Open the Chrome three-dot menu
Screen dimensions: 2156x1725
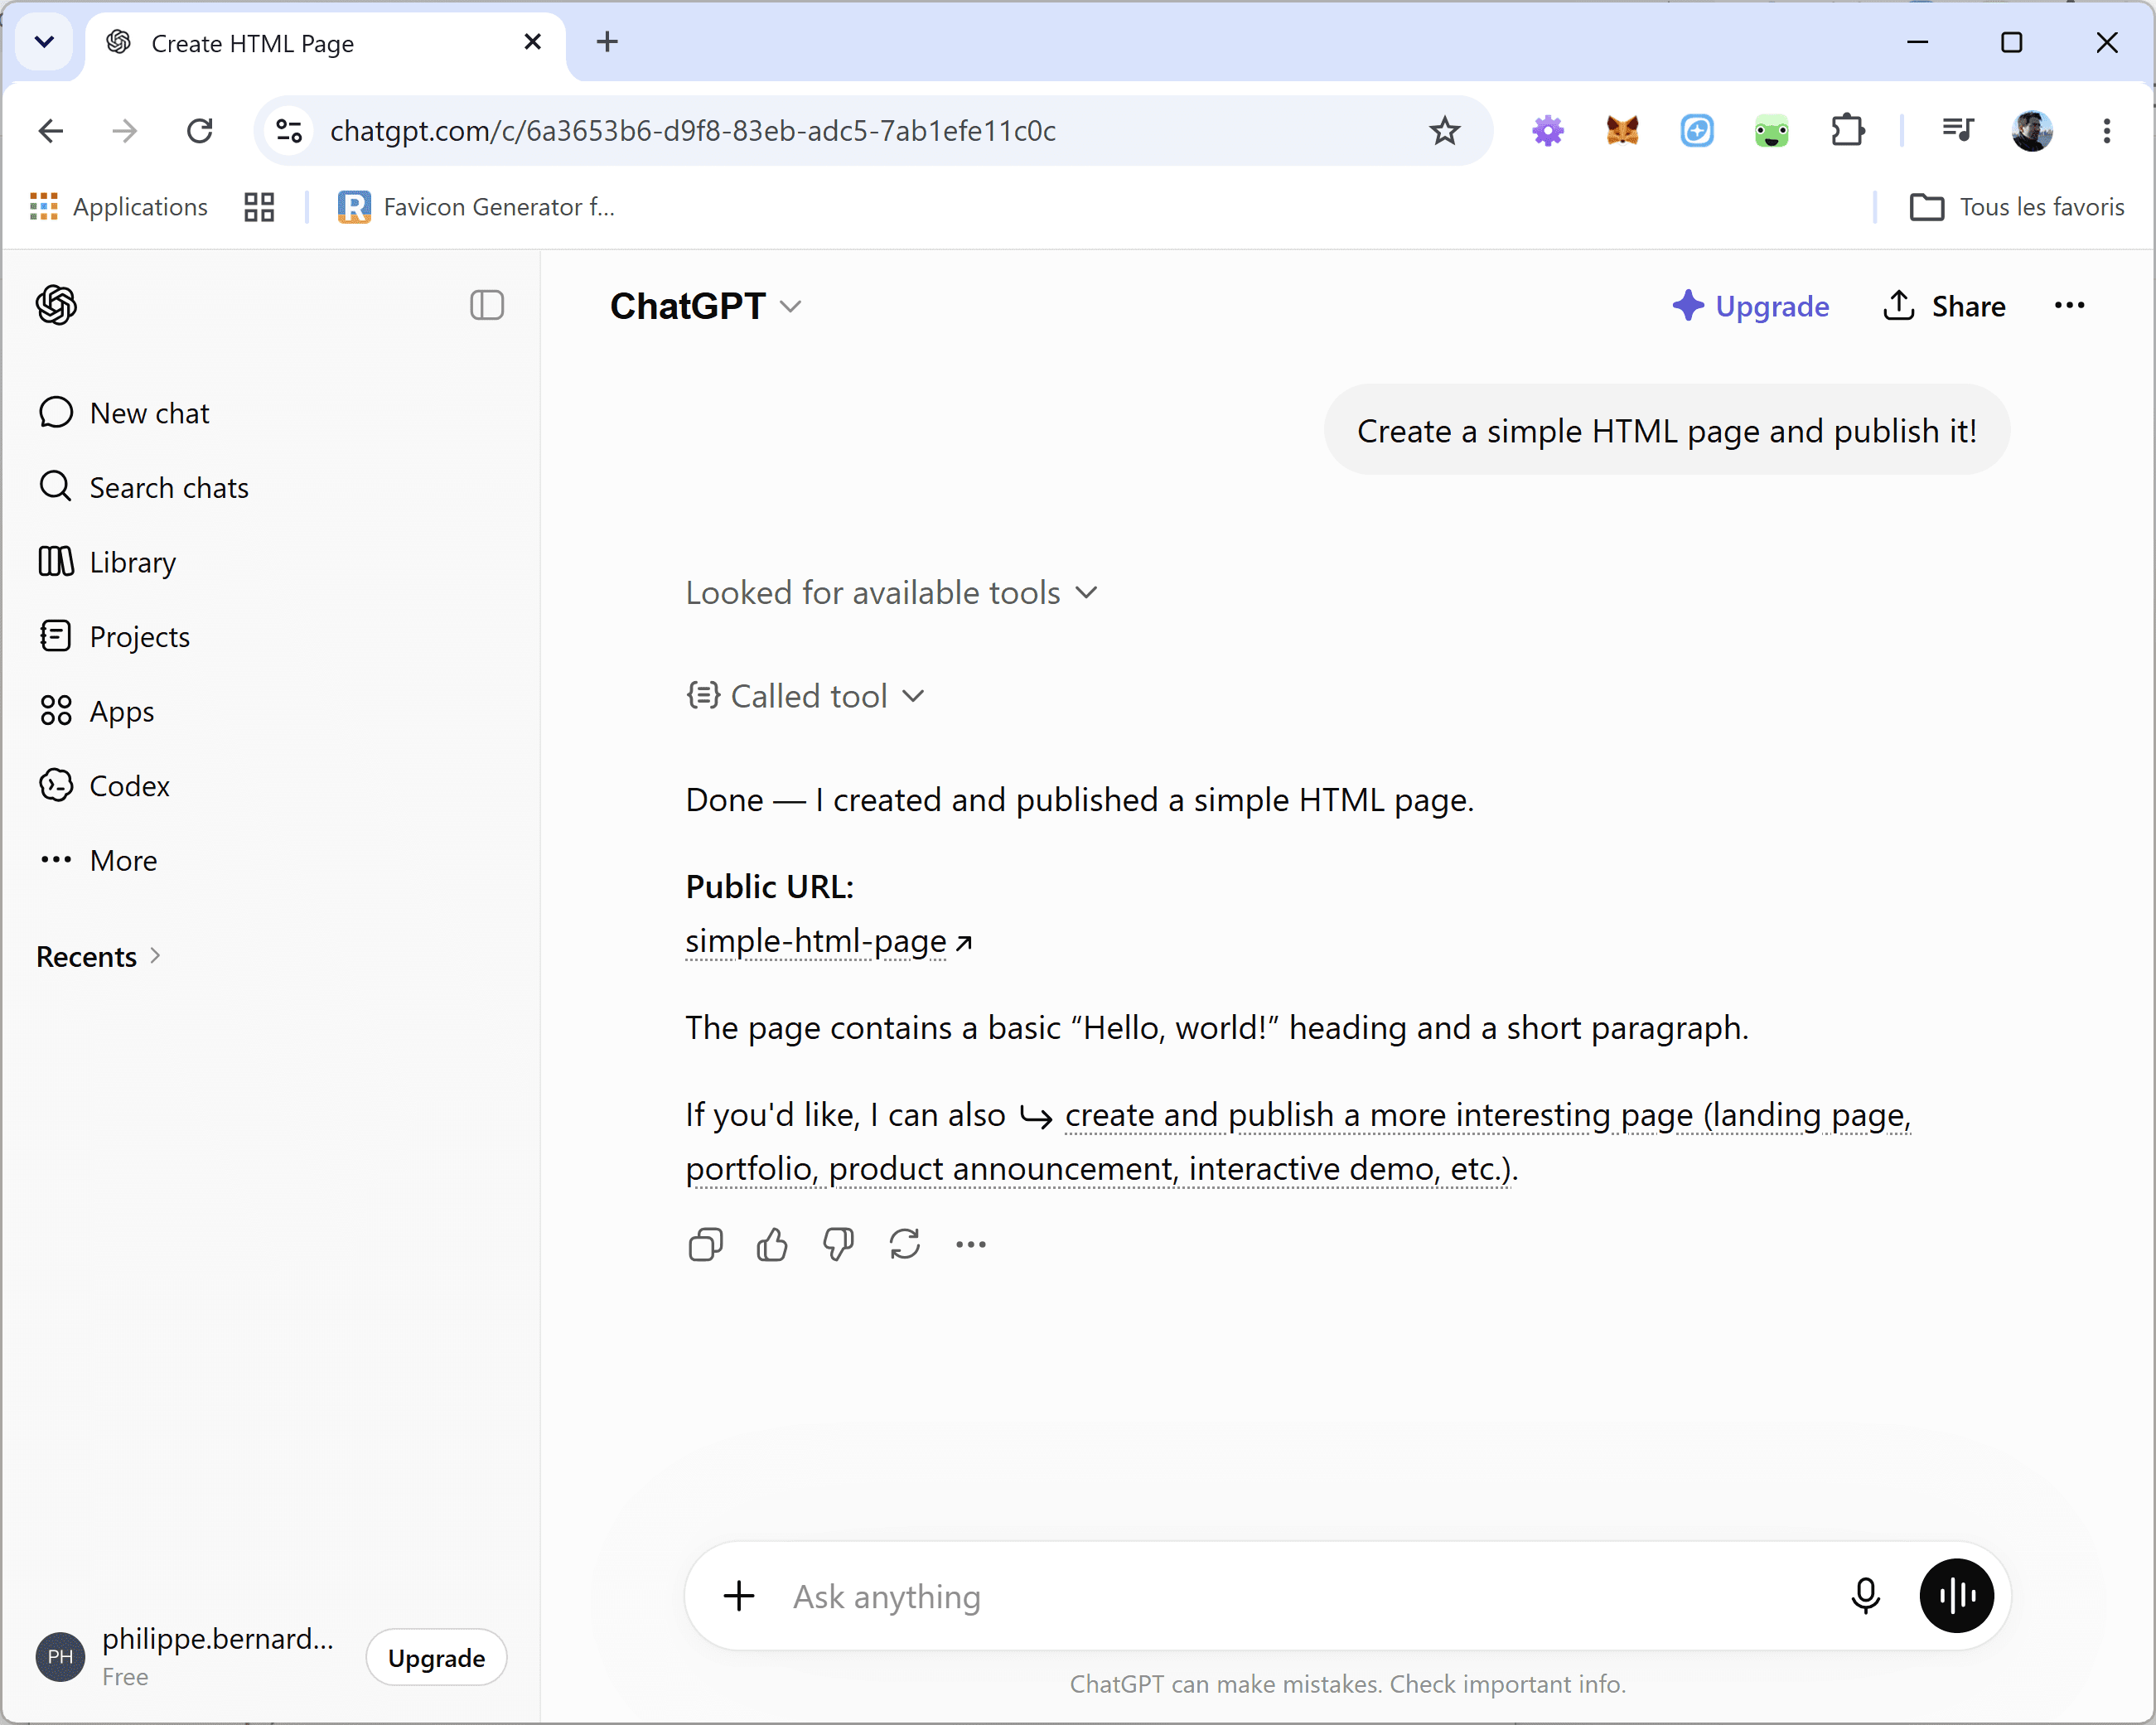pyautogui.click(x=2106, y=131)
